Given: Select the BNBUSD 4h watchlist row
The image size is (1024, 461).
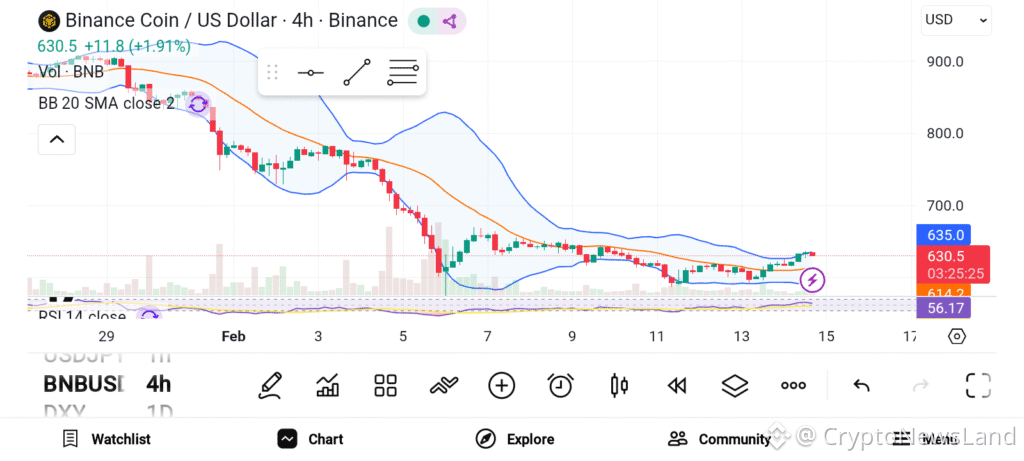Looking at the screenshot, I should coord(108,384).
